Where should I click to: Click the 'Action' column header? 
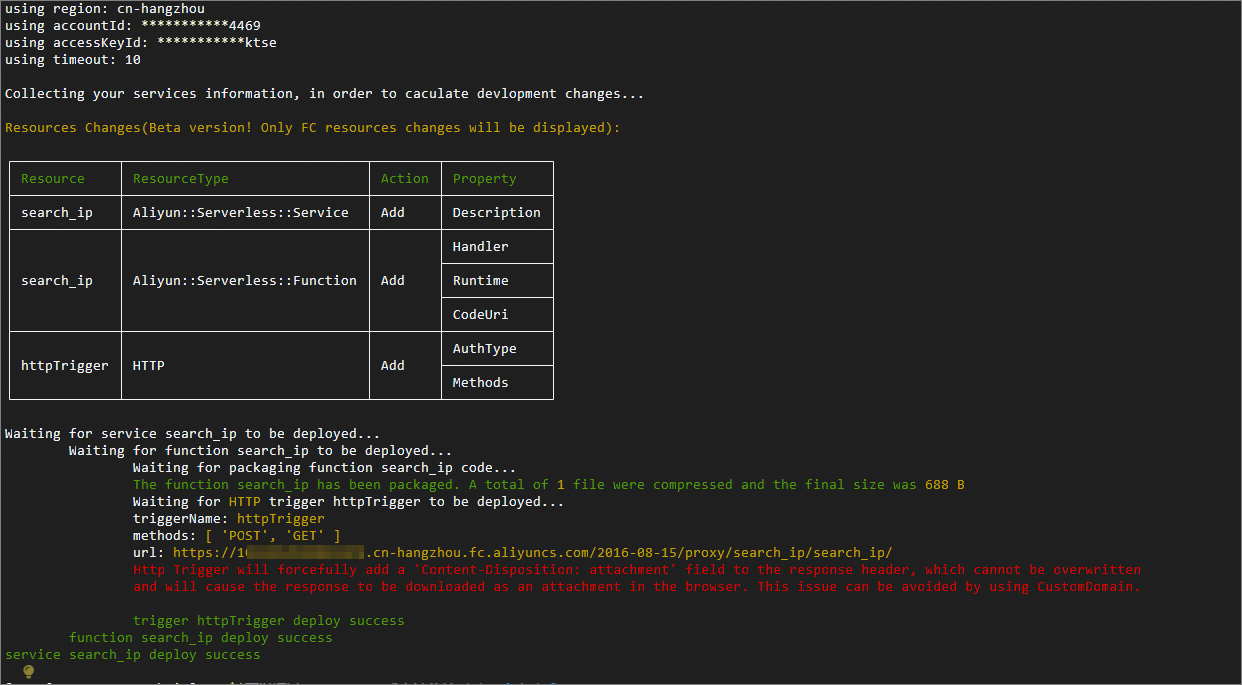(x=405, y=179)
